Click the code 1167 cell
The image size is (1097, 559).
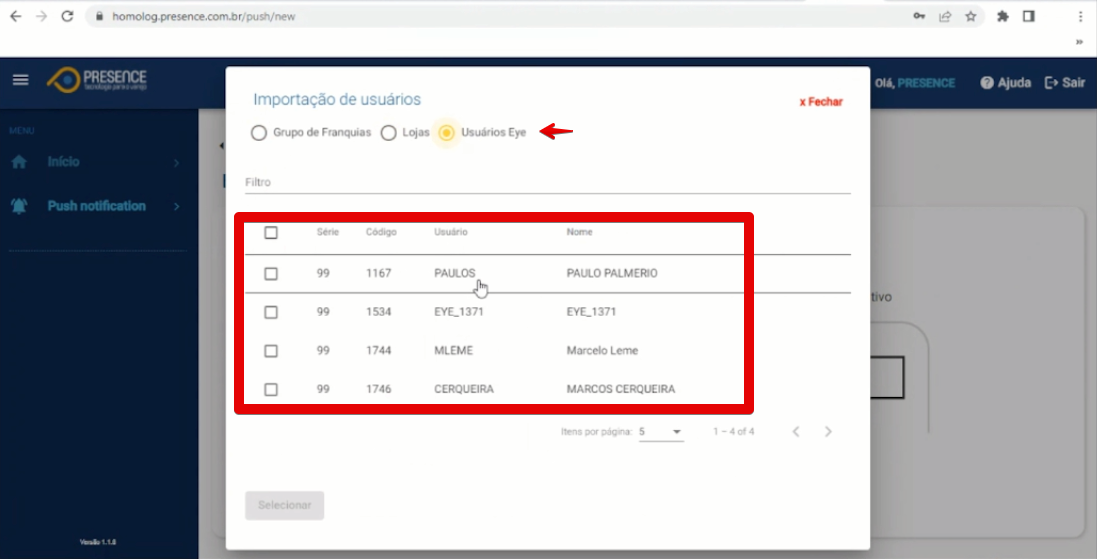(x=378, y=273)
